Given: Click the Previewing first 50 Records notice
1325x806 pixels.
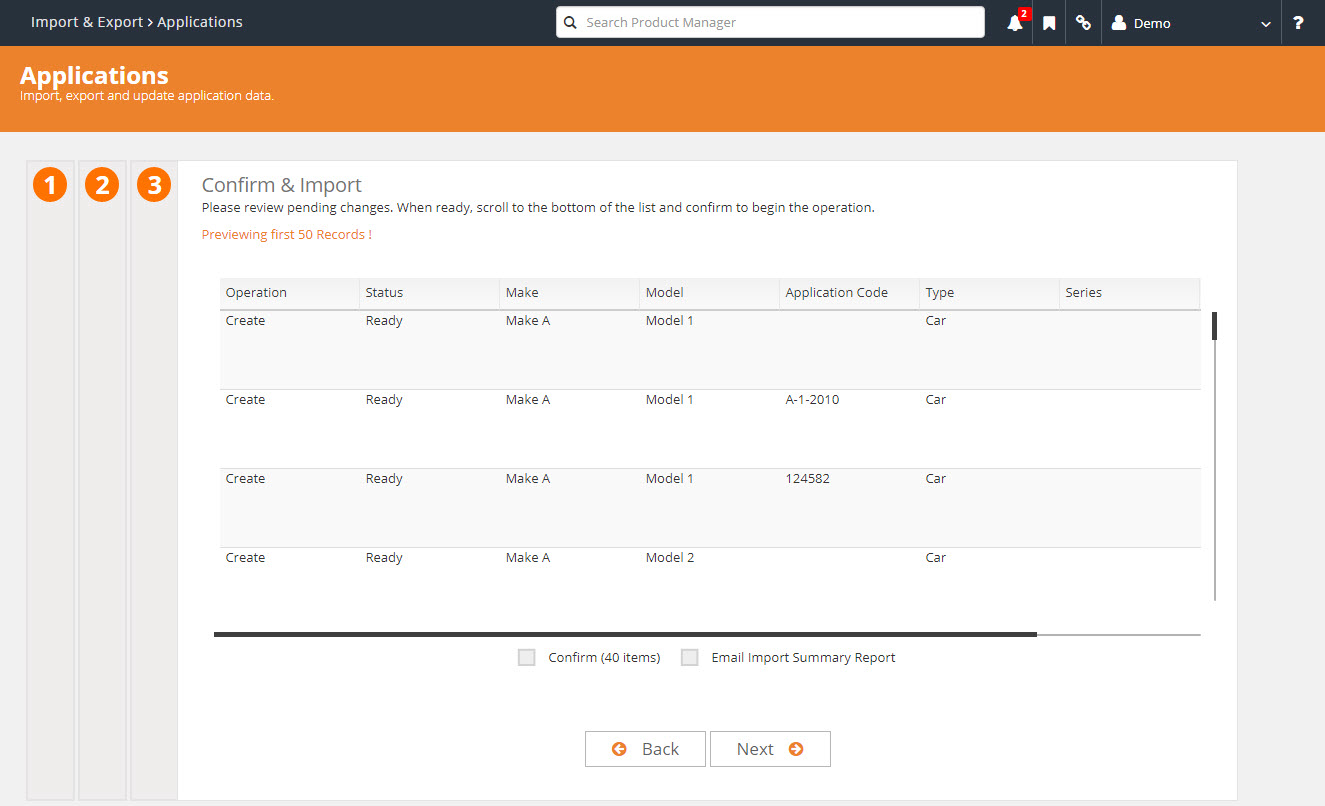Looking at the screenshot, I should point(287,235).
